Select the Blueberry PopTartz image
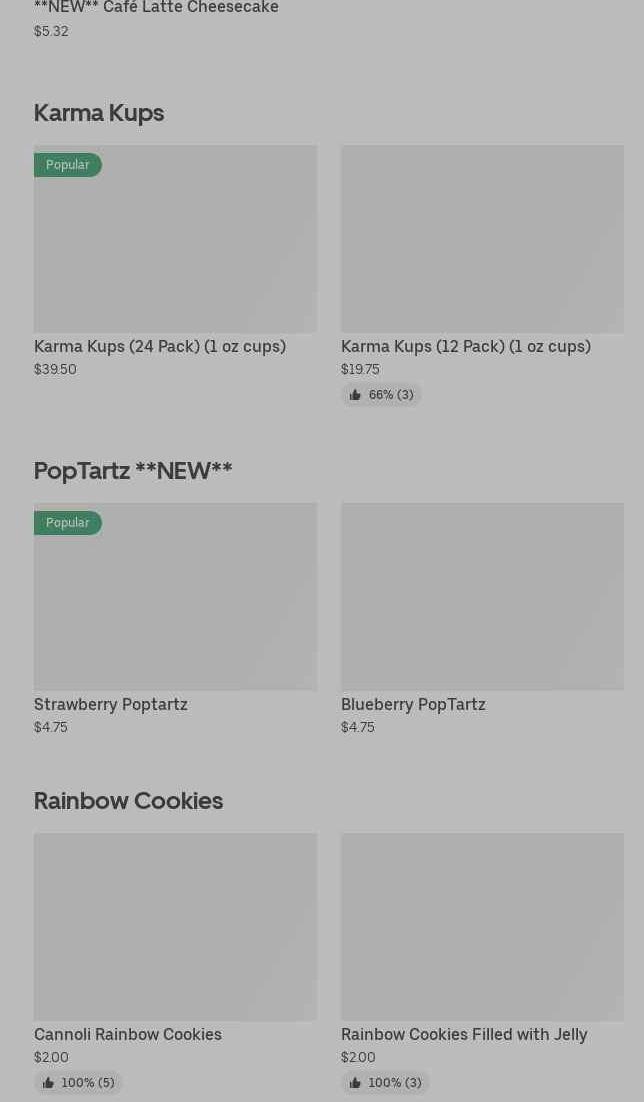 482,597
